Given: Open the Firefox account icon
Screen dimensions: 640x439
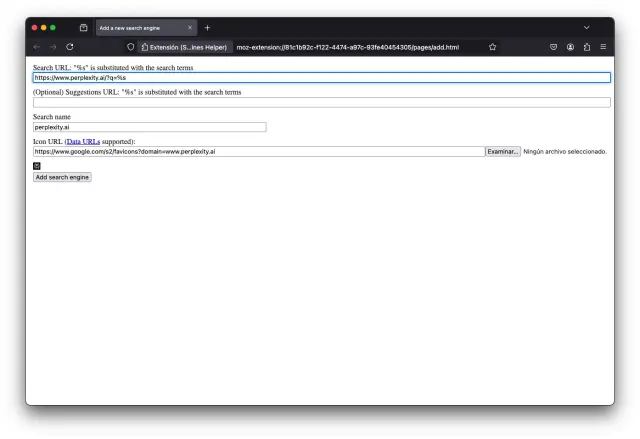Looking at the screenshot, I should pyautogui.click(x=570, y=47).
